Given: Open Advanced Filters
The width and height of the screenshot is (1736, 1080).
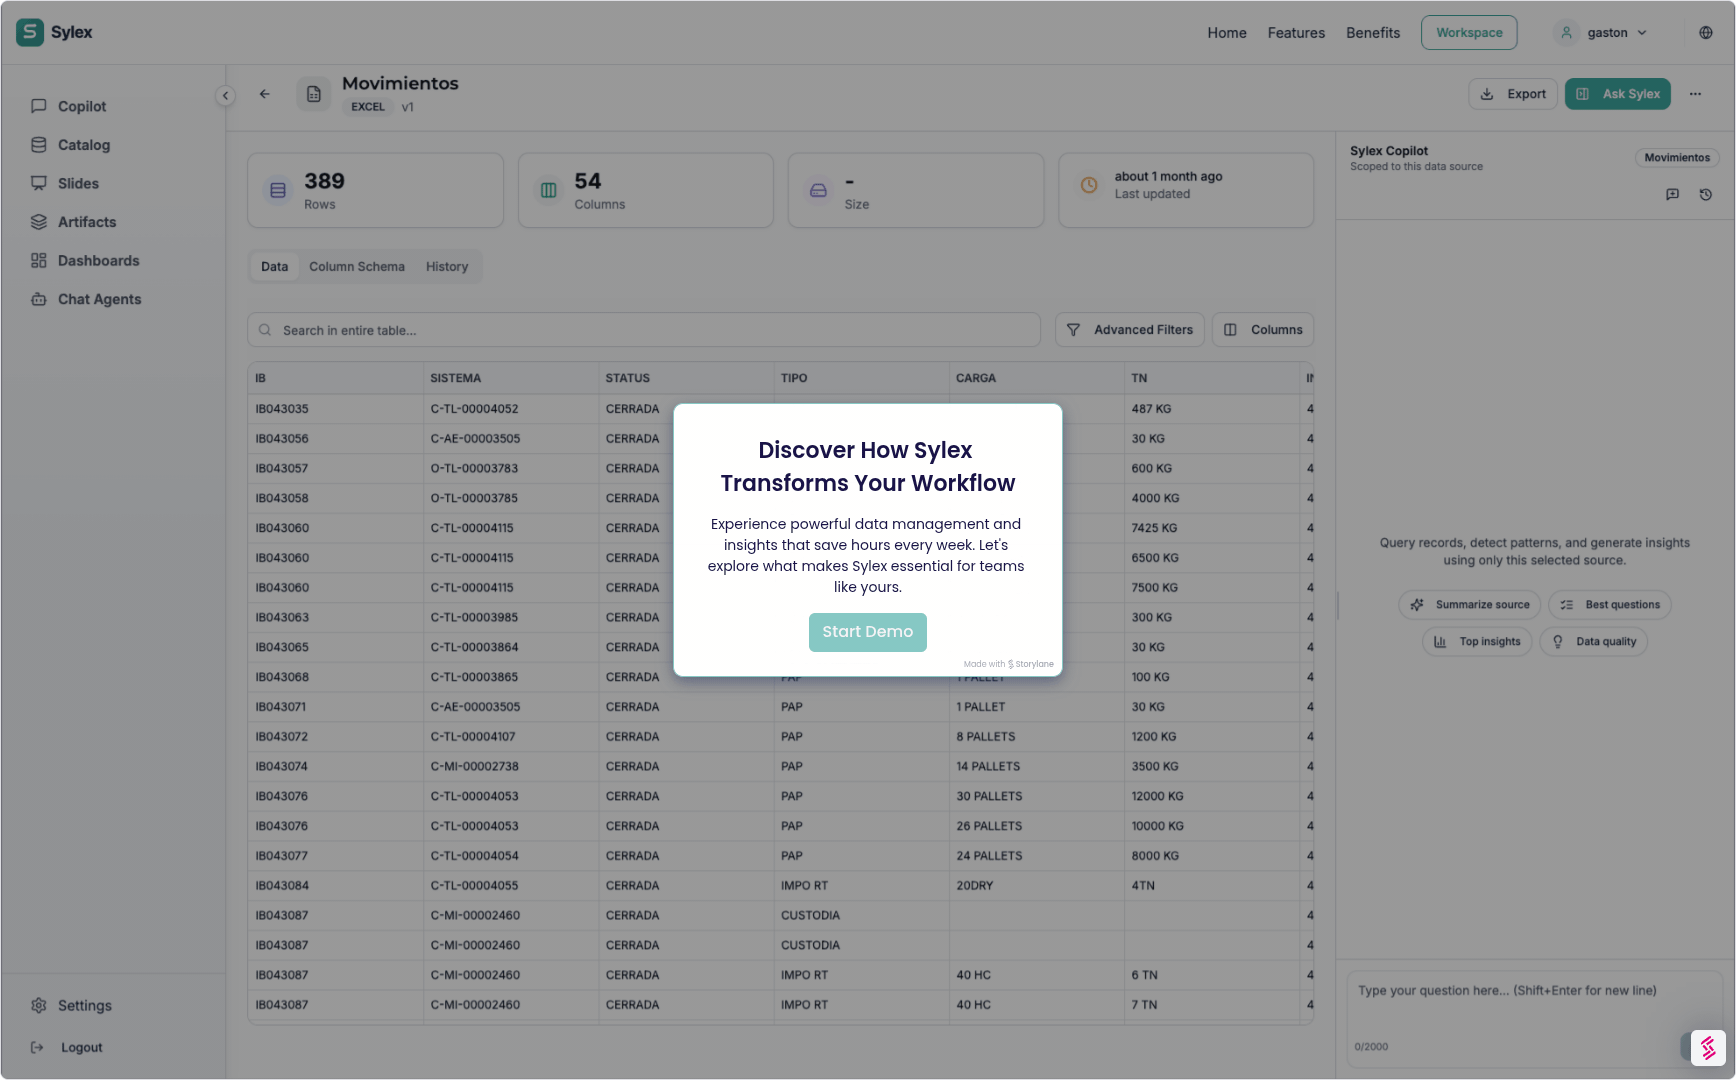Looking at the screenshot, I should click(1129, 330).
